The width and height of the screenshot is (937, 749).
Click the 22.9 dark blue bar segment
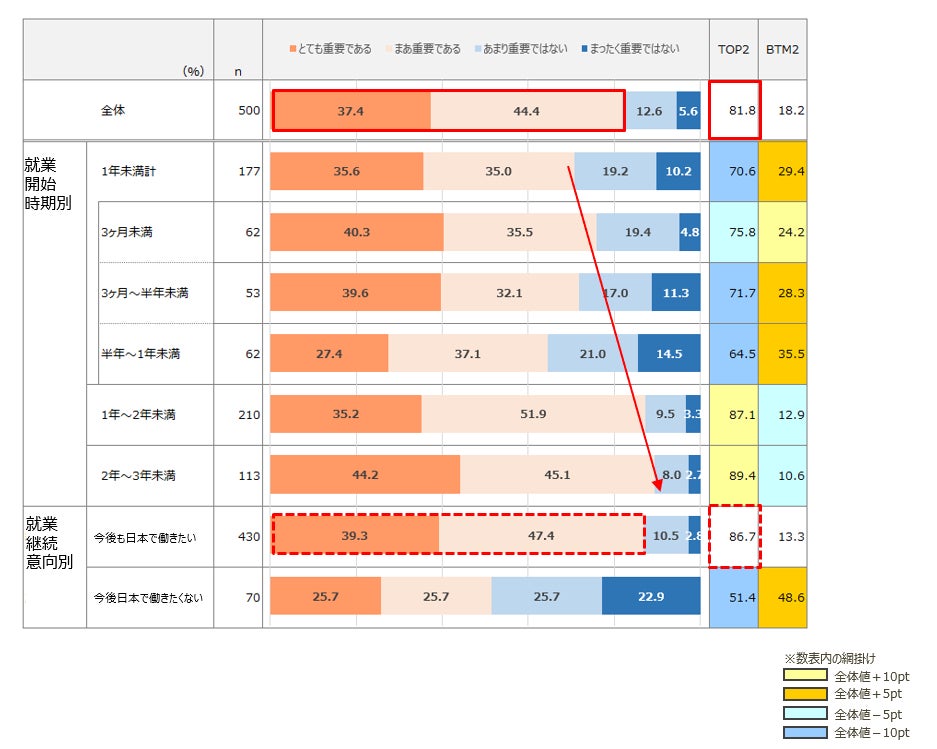coord(651,596)
